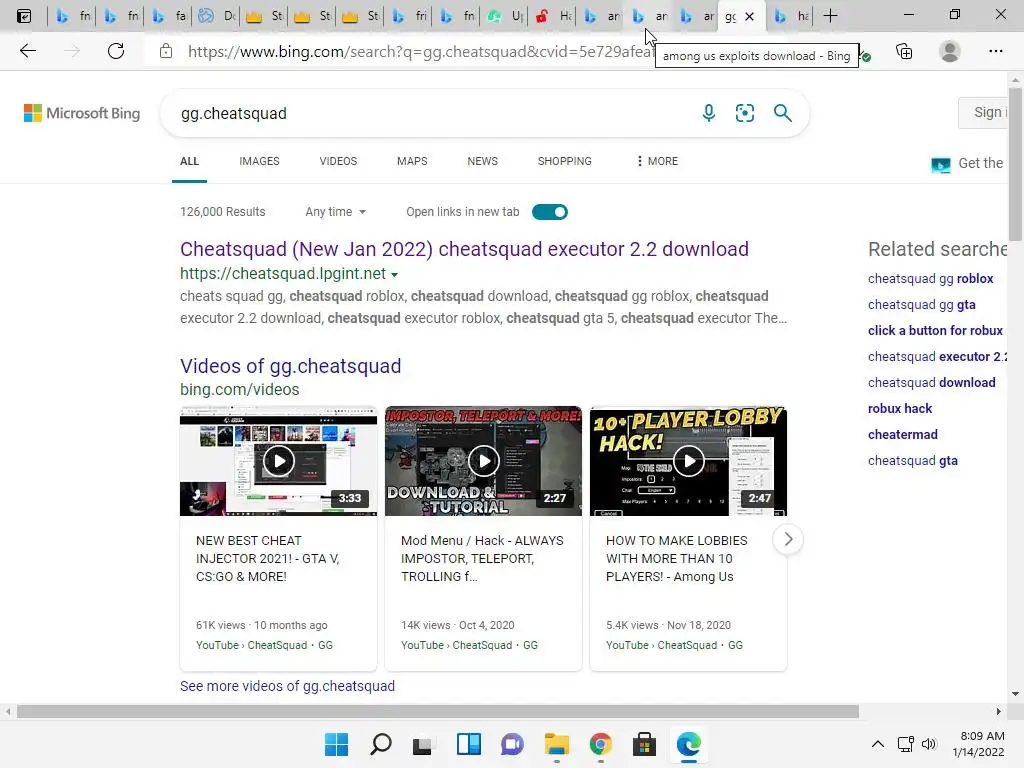
Task: Open related search cheatermad
Action: coord(903,434)
